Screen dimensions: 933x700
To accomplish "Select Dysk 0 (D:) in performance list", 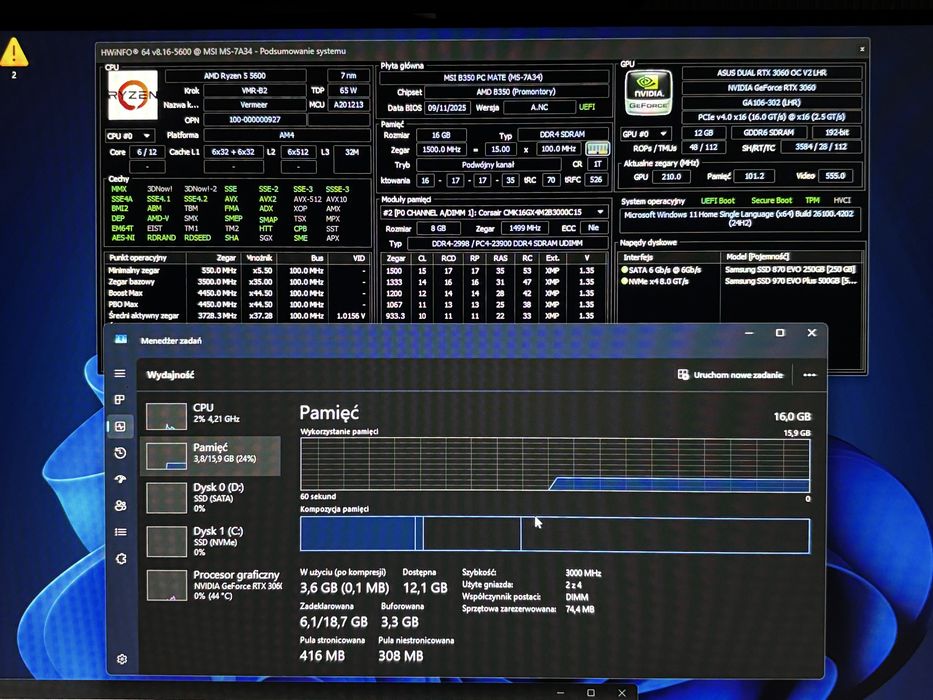I will 210,497.
